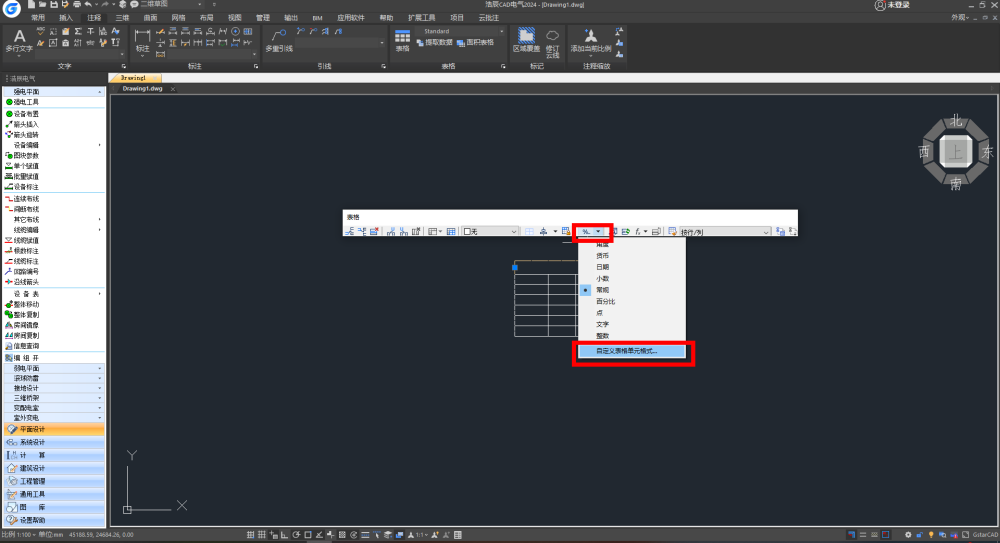Click the insert row above icon in 表格 toolbar
Screen dimensions: 1000x543
(x=349, y=232)
